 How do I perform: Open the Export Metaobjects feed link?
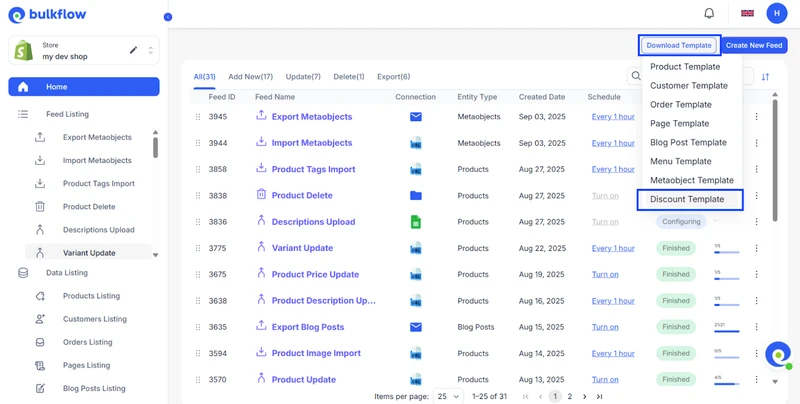coord(312,117)
